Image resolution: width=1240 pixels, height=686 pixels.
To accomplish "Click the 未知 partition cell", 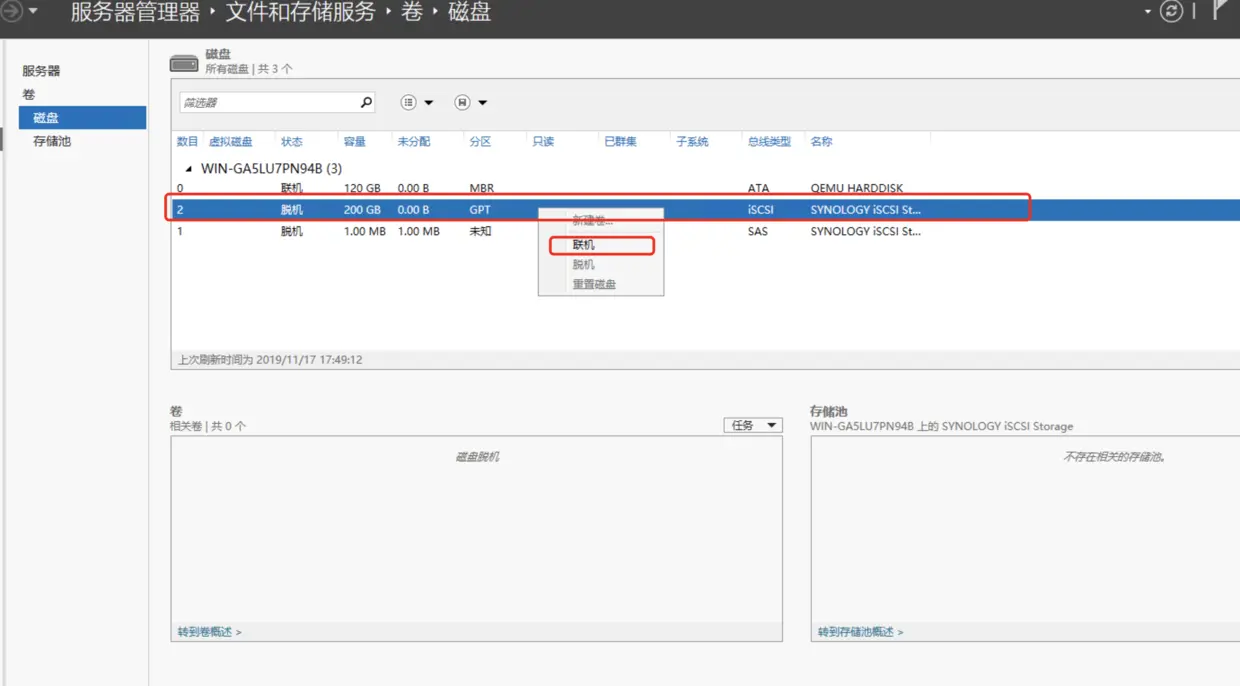I will (480, 231).
